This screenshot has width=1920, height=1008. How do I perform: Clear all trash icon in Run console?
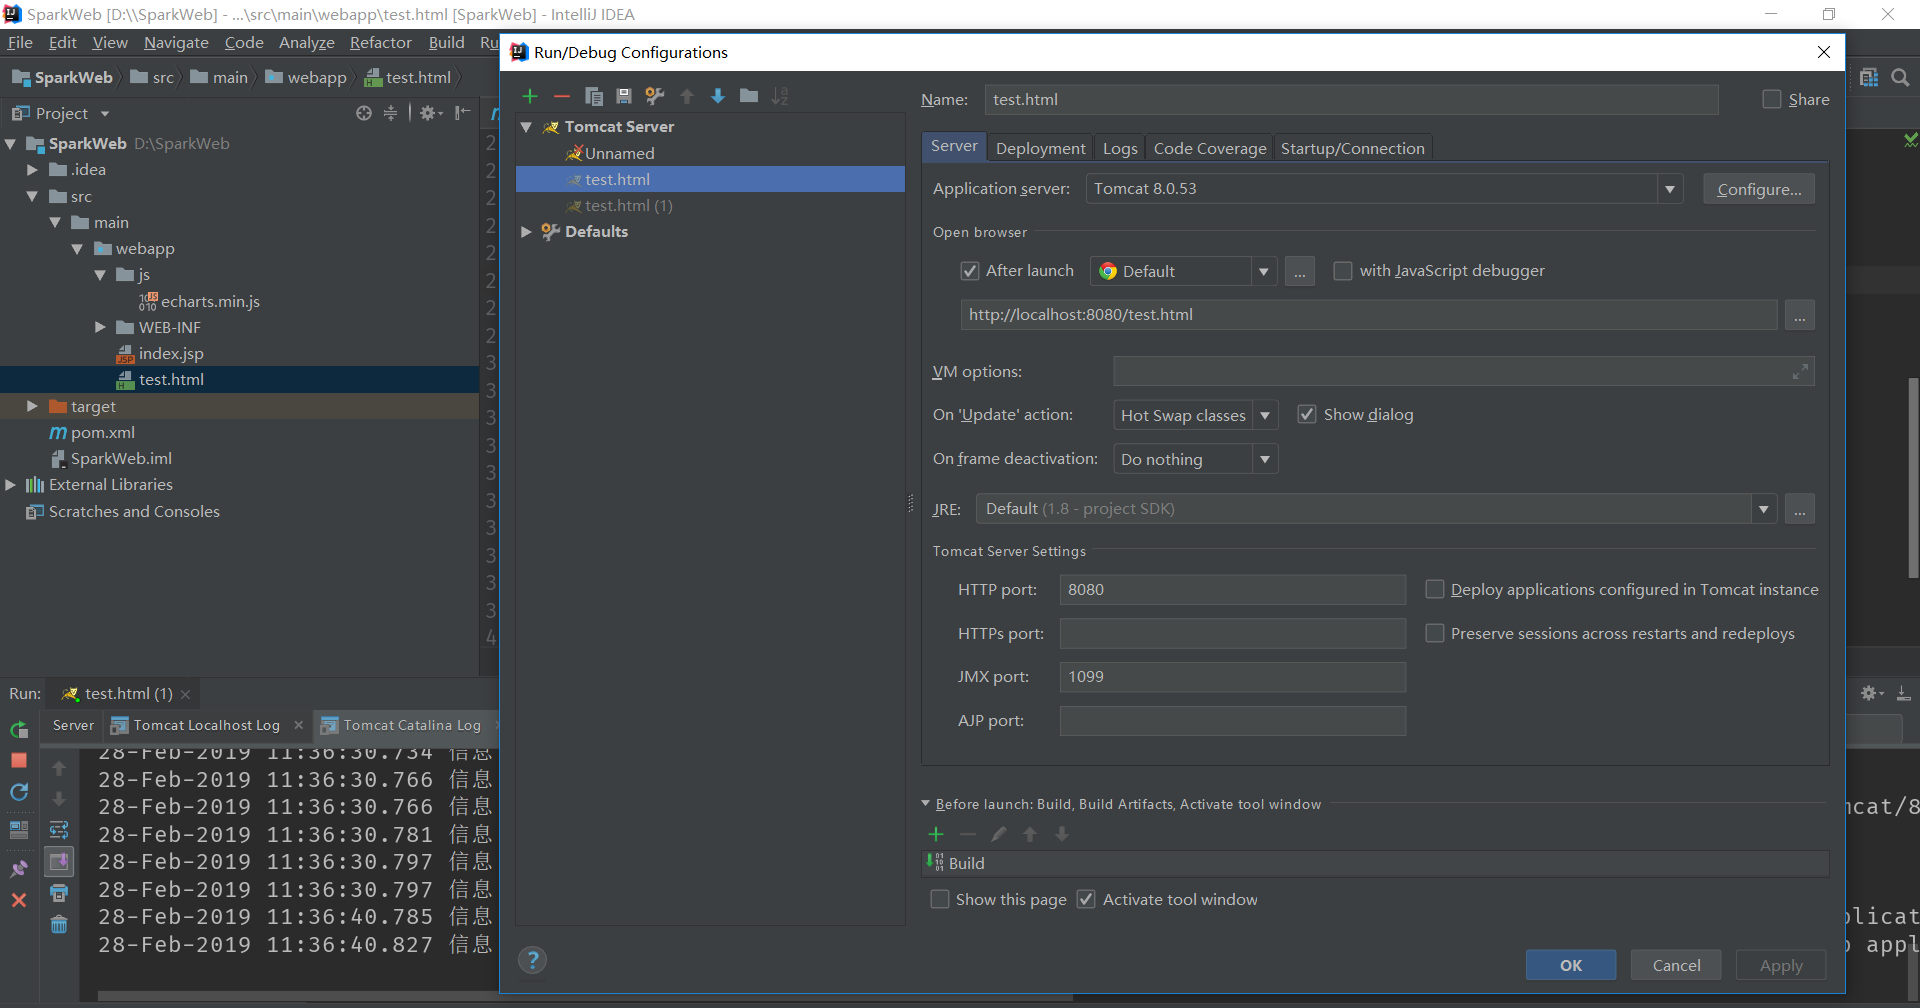pyautogui.click(x=59, y=924)
